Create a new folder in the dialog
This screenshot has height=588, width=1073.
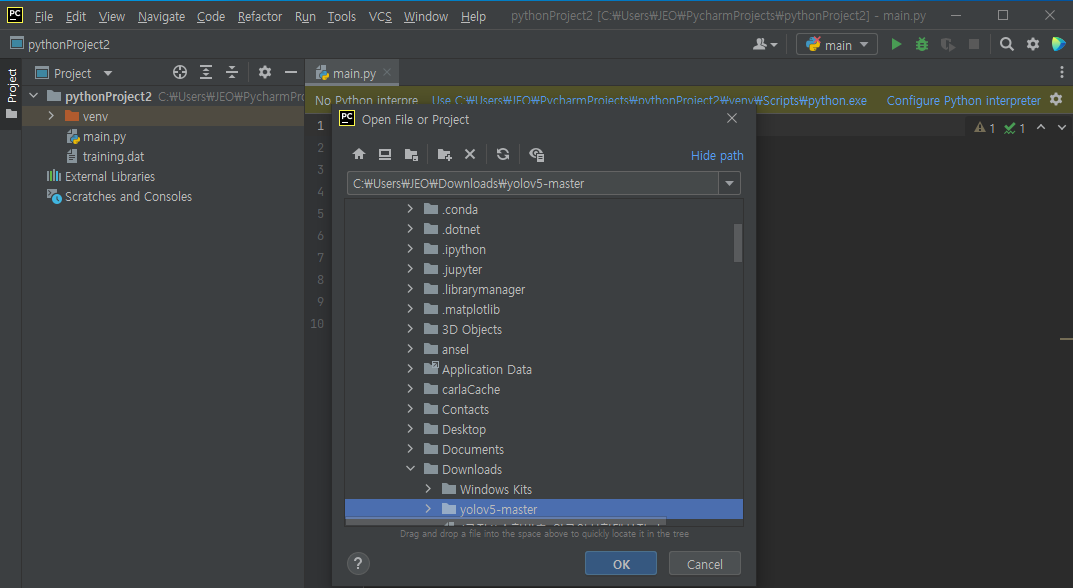pyautogui.click(x=444, y=154)
